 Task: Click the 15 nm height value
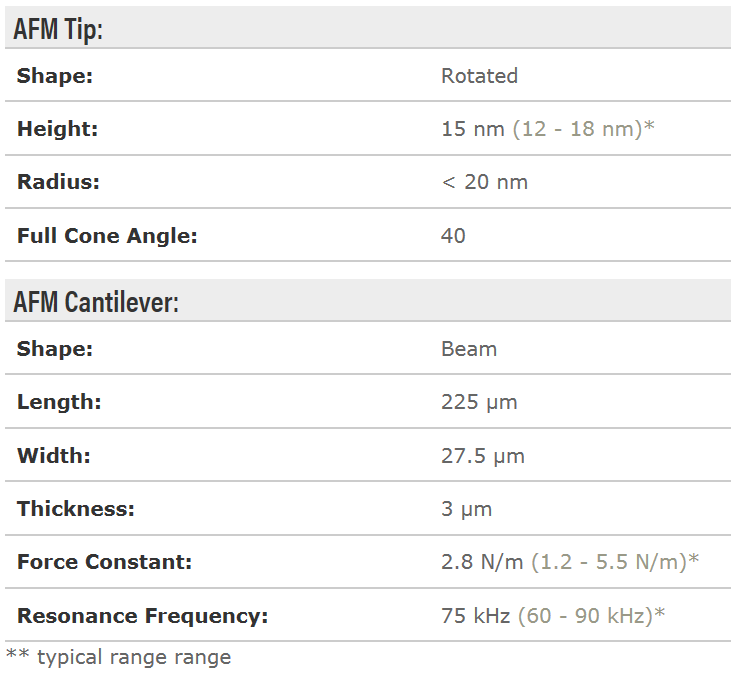point(473,129)
